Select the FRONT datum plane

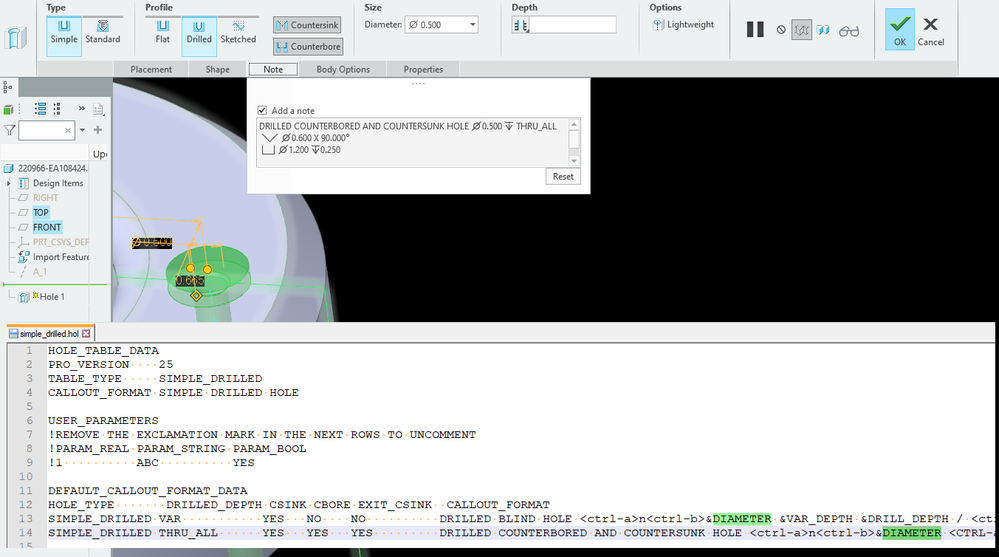(47, 227)
